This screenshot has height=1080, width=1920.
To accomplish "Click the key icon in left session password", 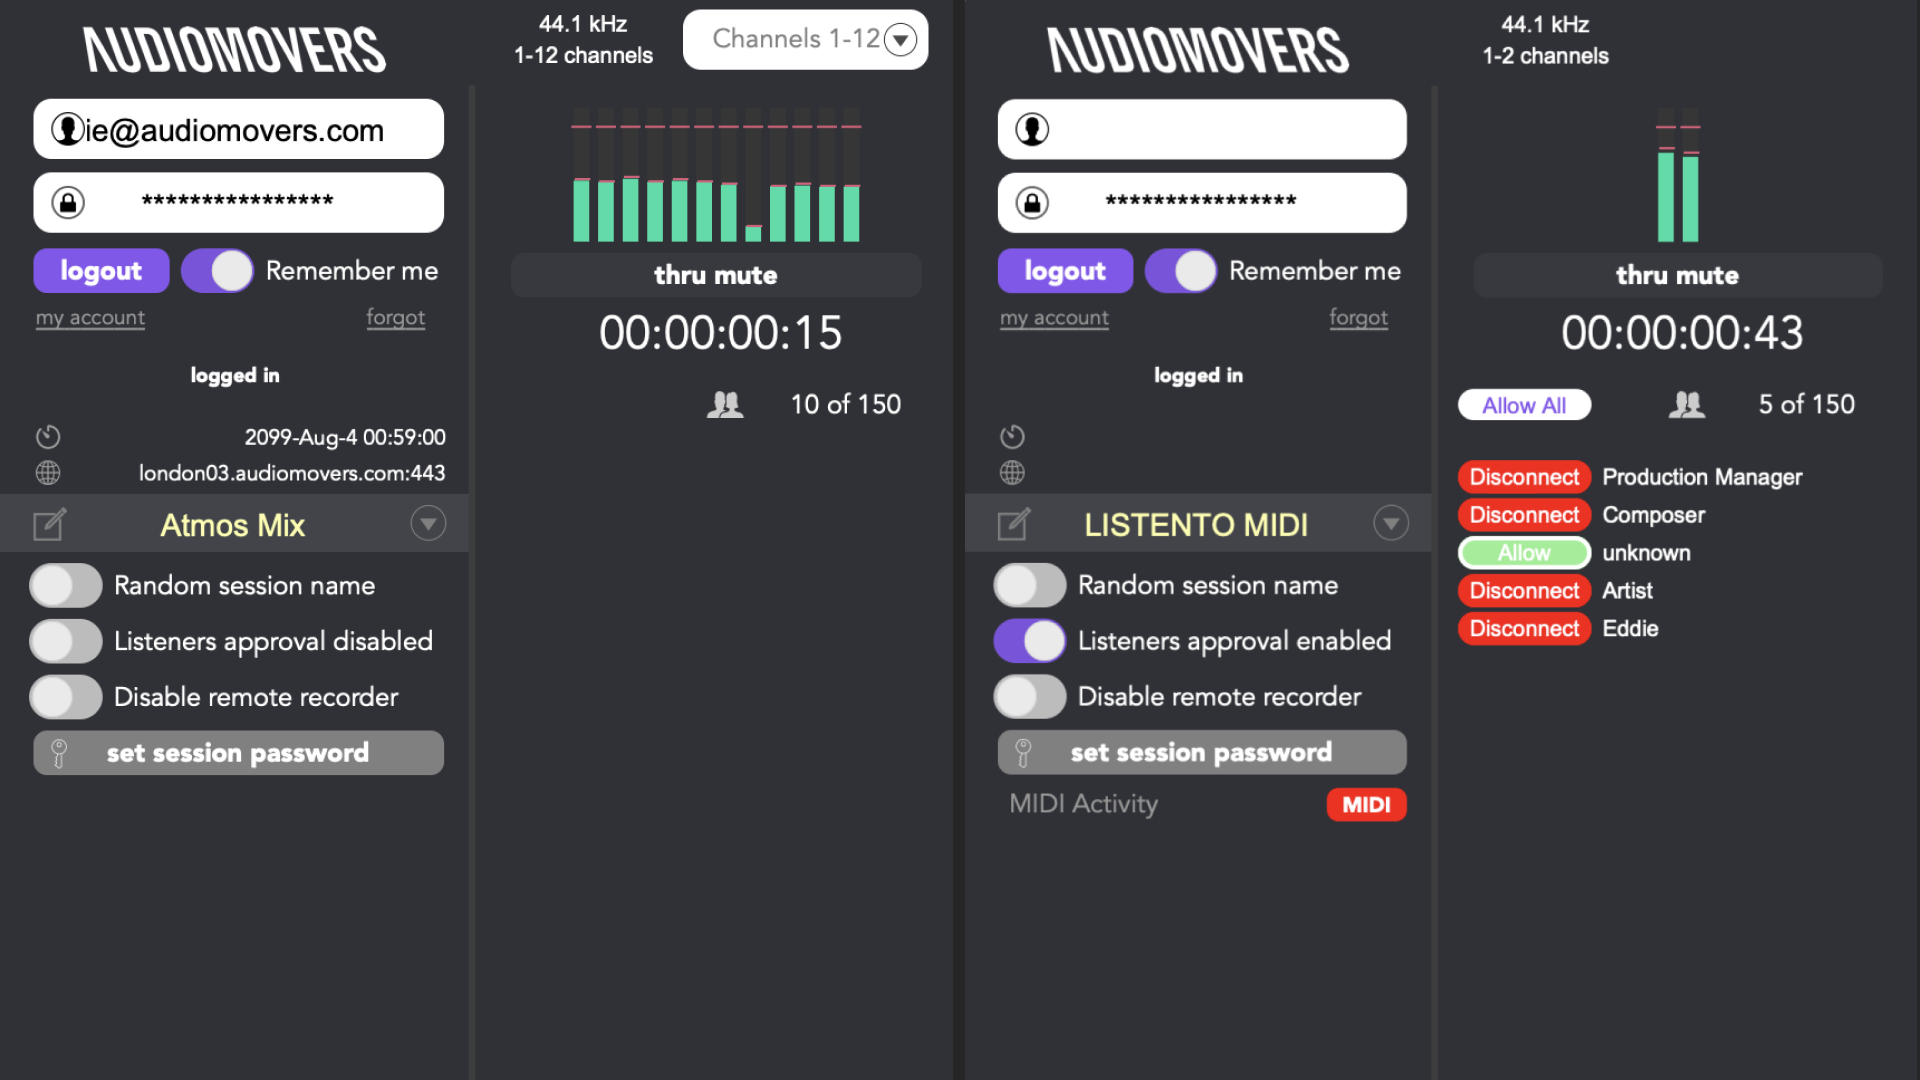I will point(59,754).
